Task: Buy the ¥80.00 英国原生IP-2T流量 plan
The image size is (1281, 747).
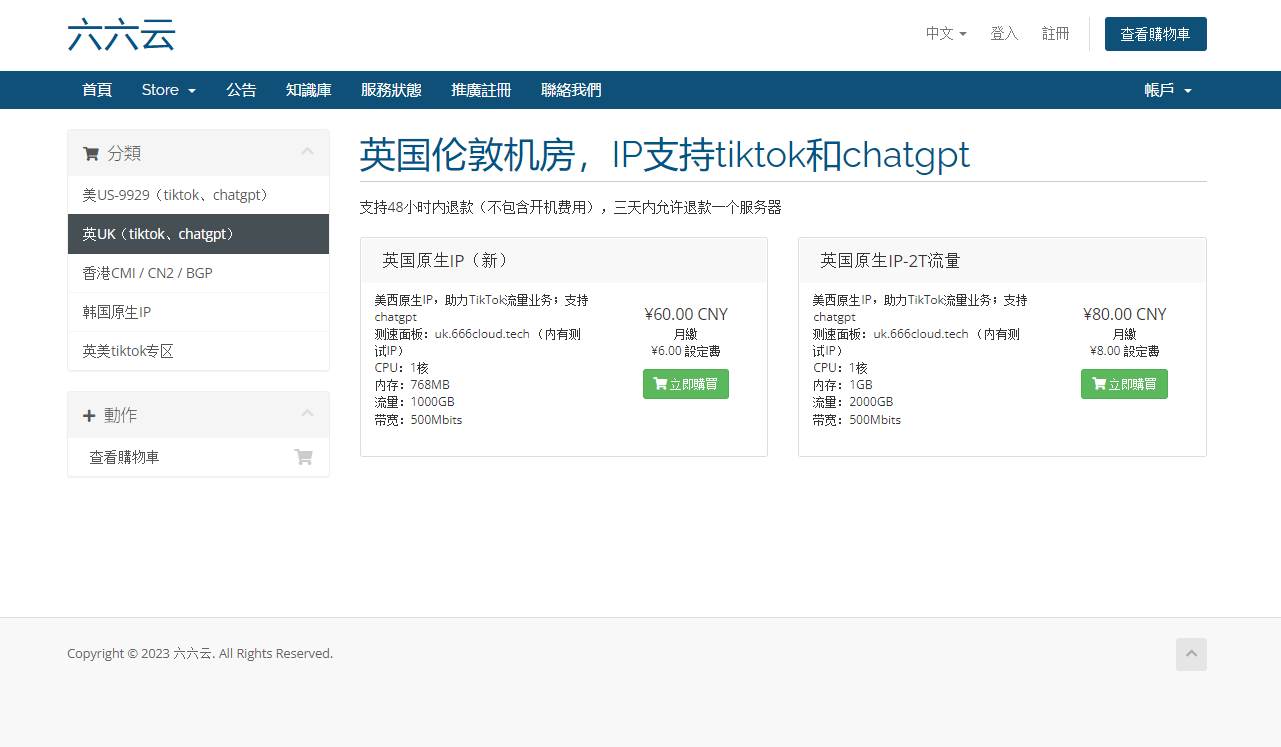Action: 1124,384
